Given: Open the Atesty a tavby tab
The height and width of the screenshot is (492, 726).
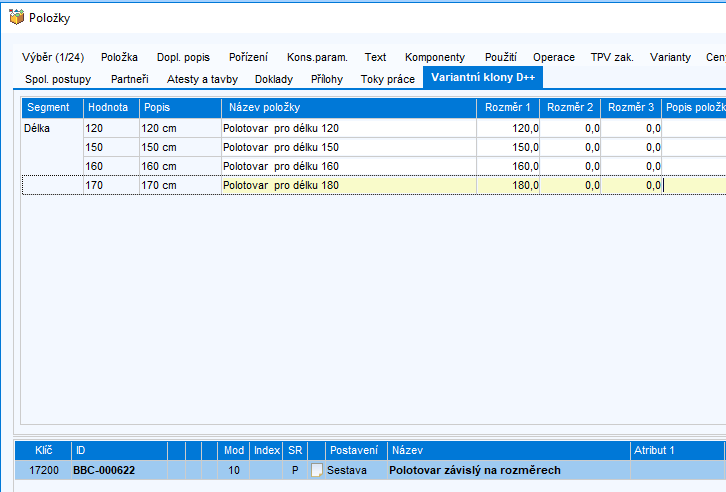Looking at the screenshot, I should point(202,78).
